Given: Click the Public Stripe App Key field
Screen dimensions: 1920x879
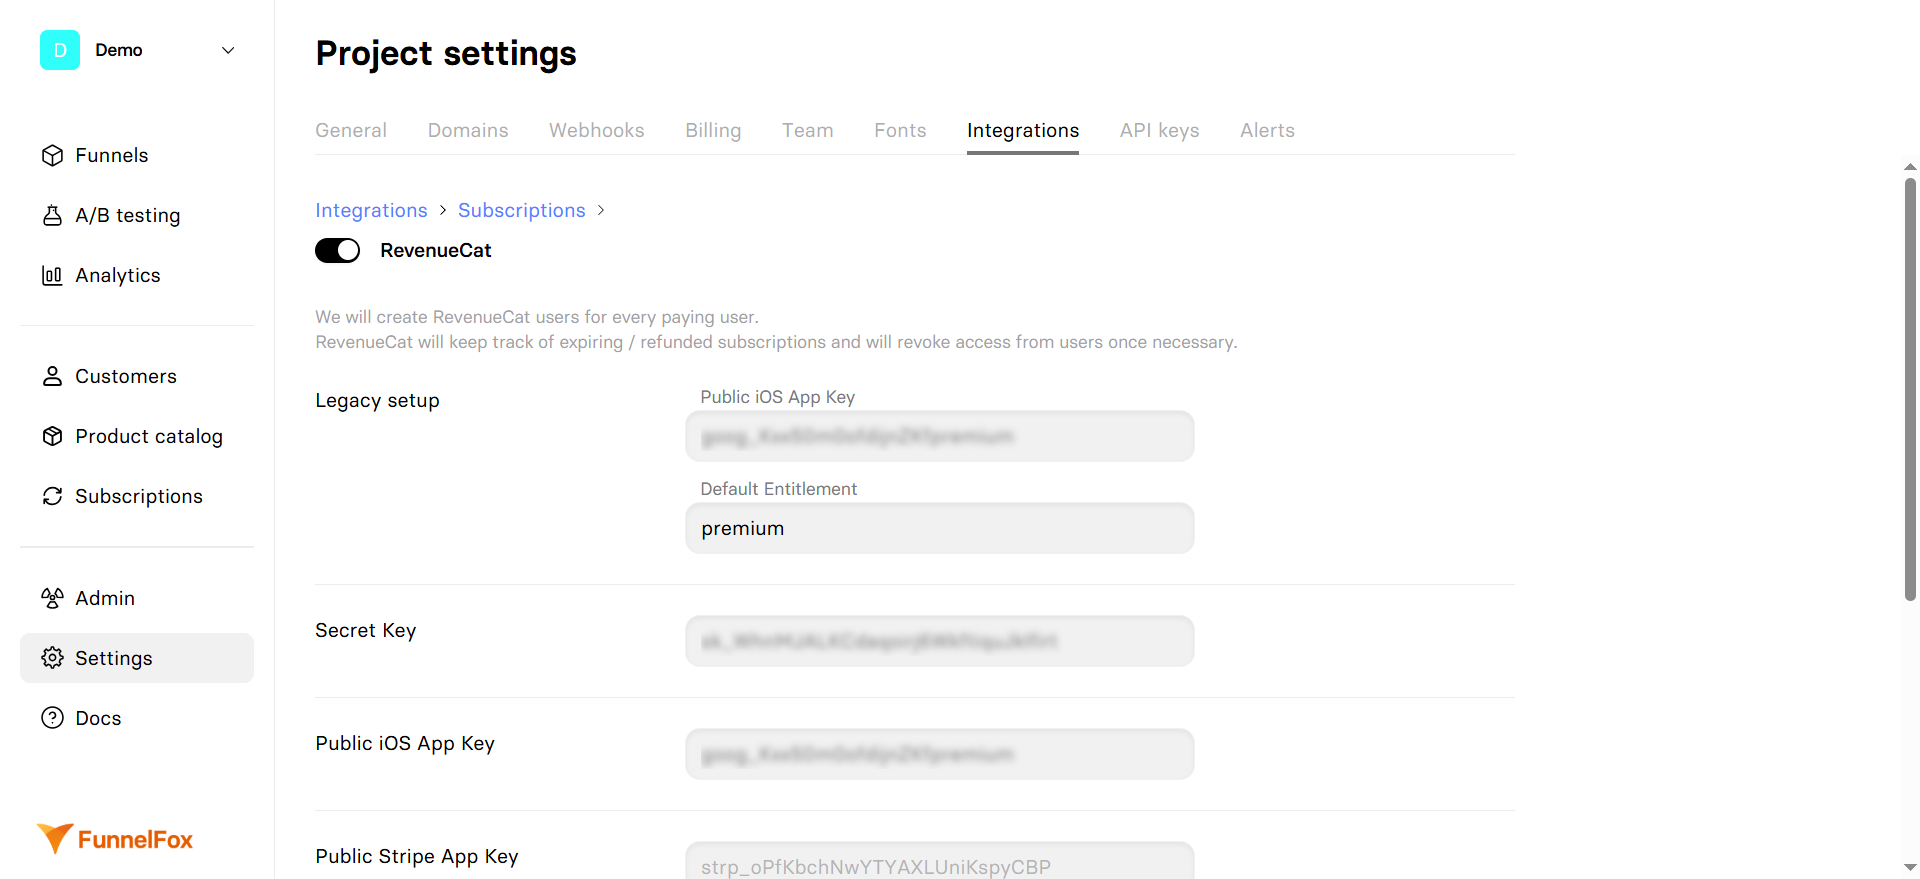Looking at the screenshot, I should click(x=940, y=861).
